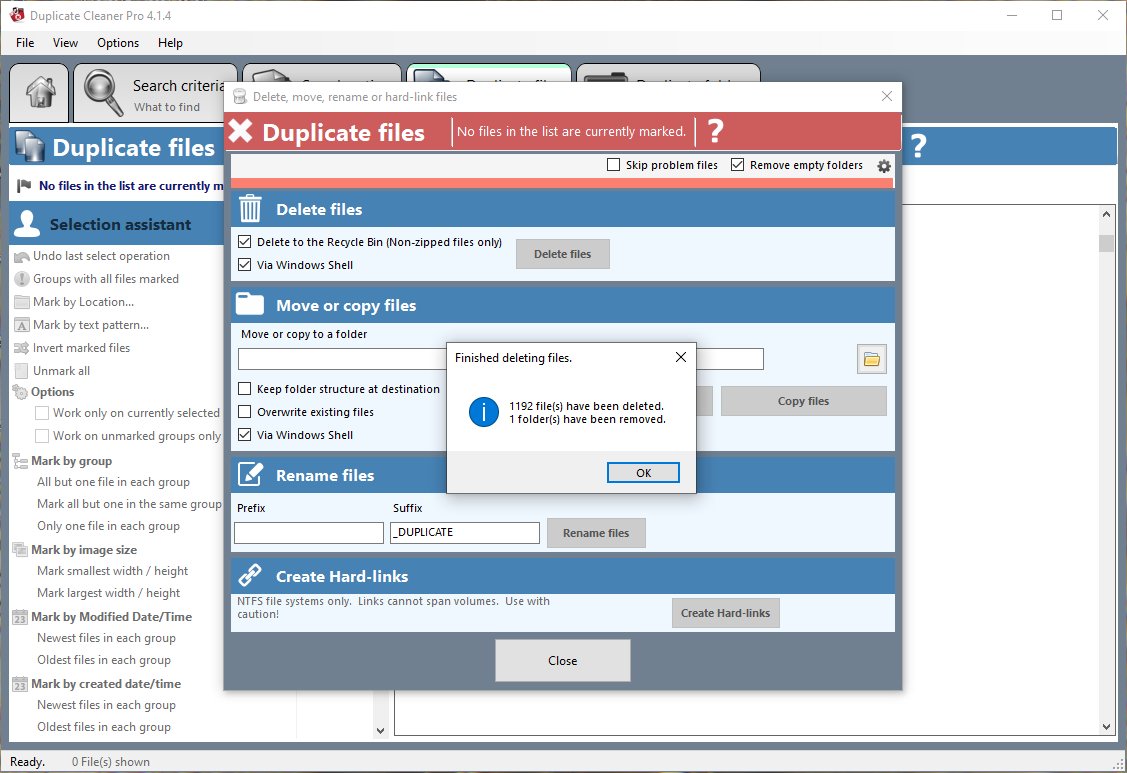This screenshot has width=1127, height=773.
Task: Click the Delete files button
Action: click(x=563, y=254)
